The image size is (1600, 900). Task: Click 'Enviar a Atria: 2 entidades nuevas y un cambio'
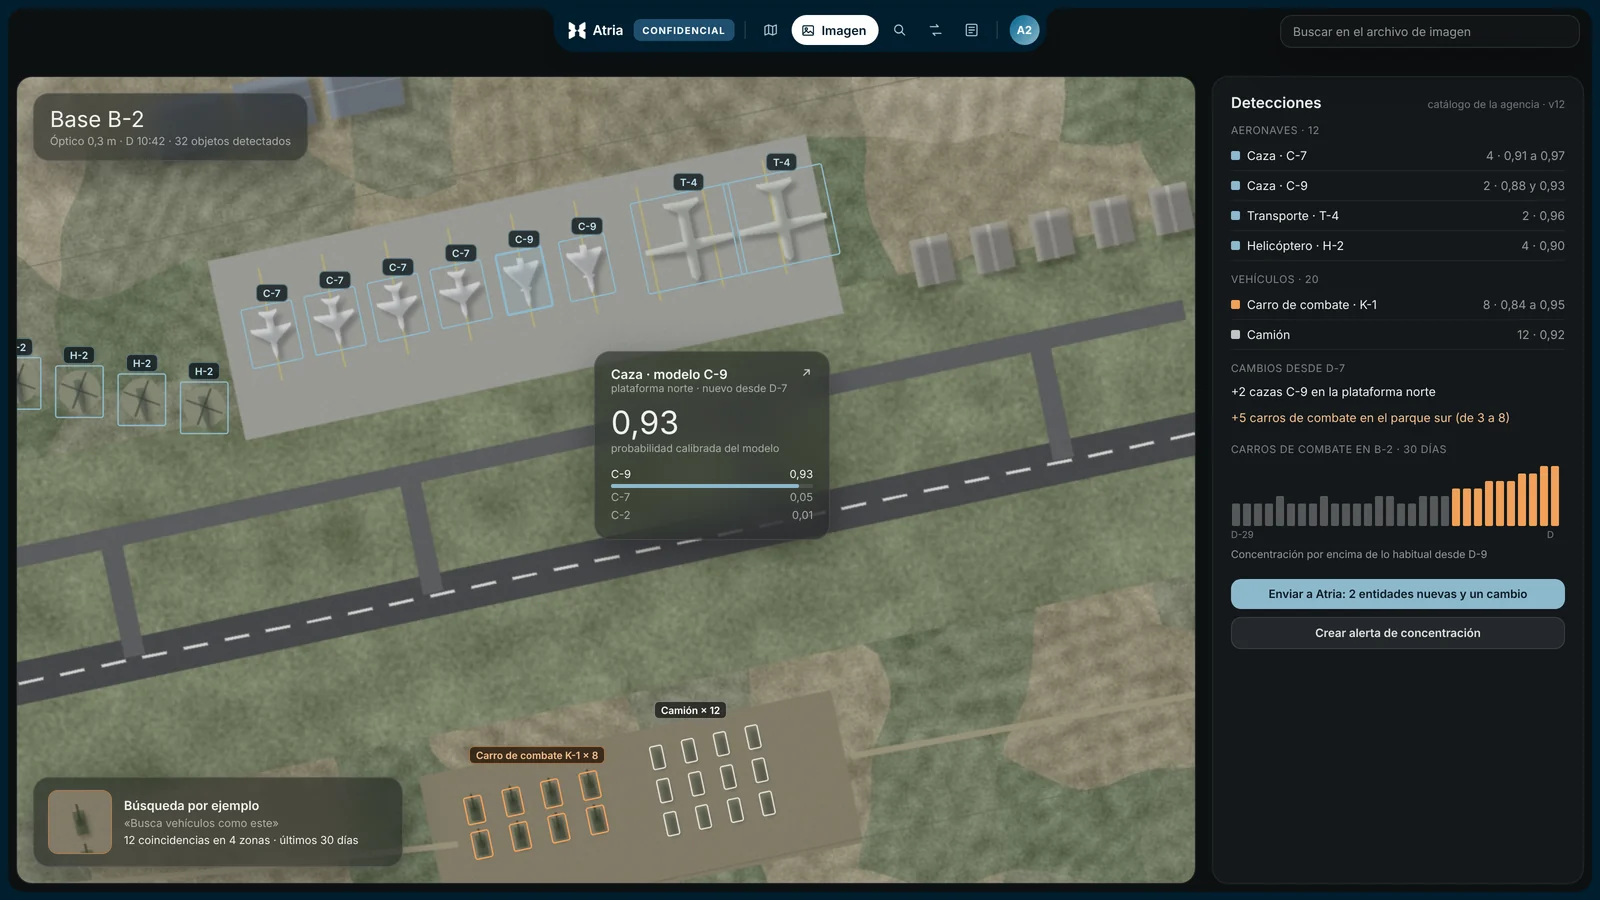(x=1398, y=594)
